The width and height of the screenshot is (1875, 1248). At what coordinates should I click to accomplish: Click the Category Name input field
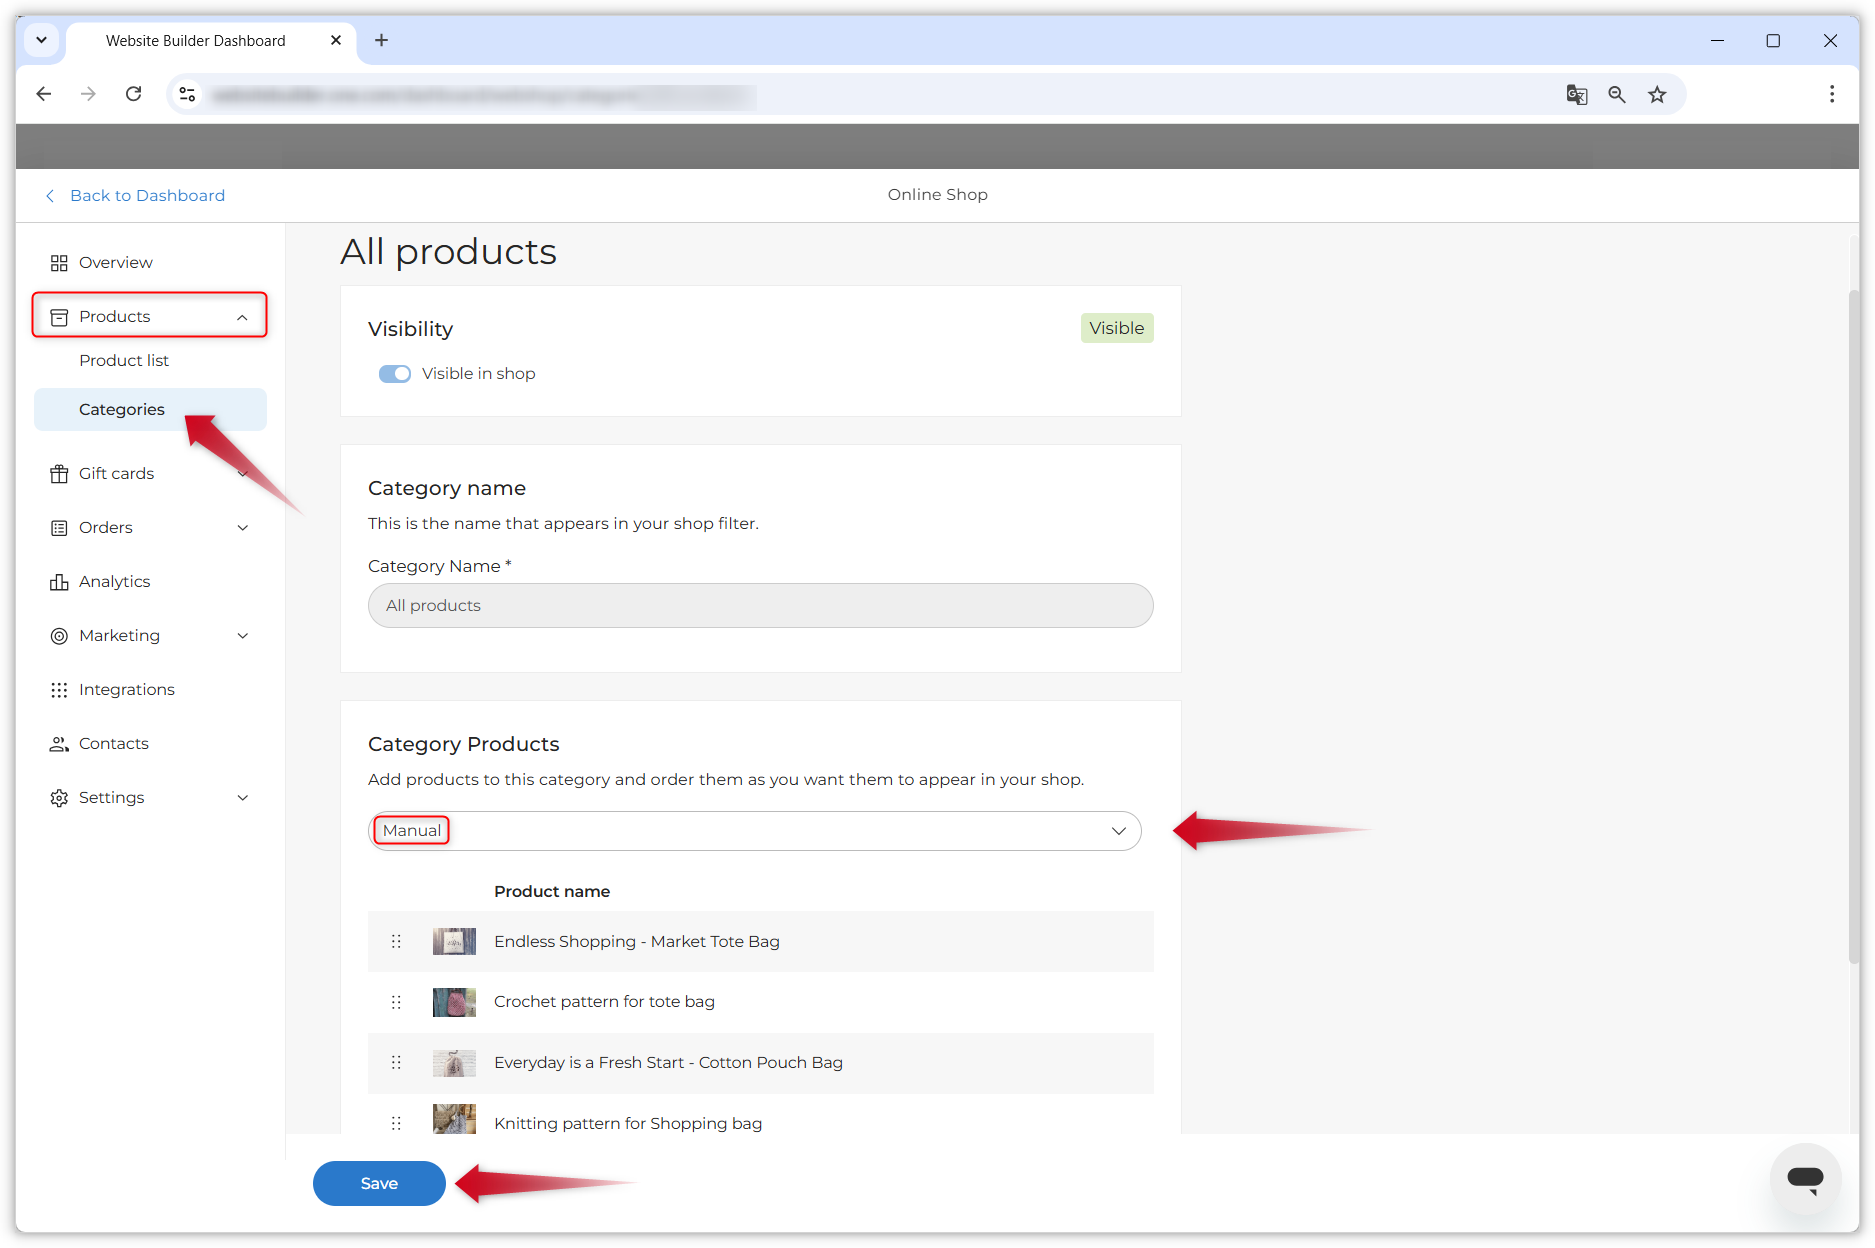[760, 606]
